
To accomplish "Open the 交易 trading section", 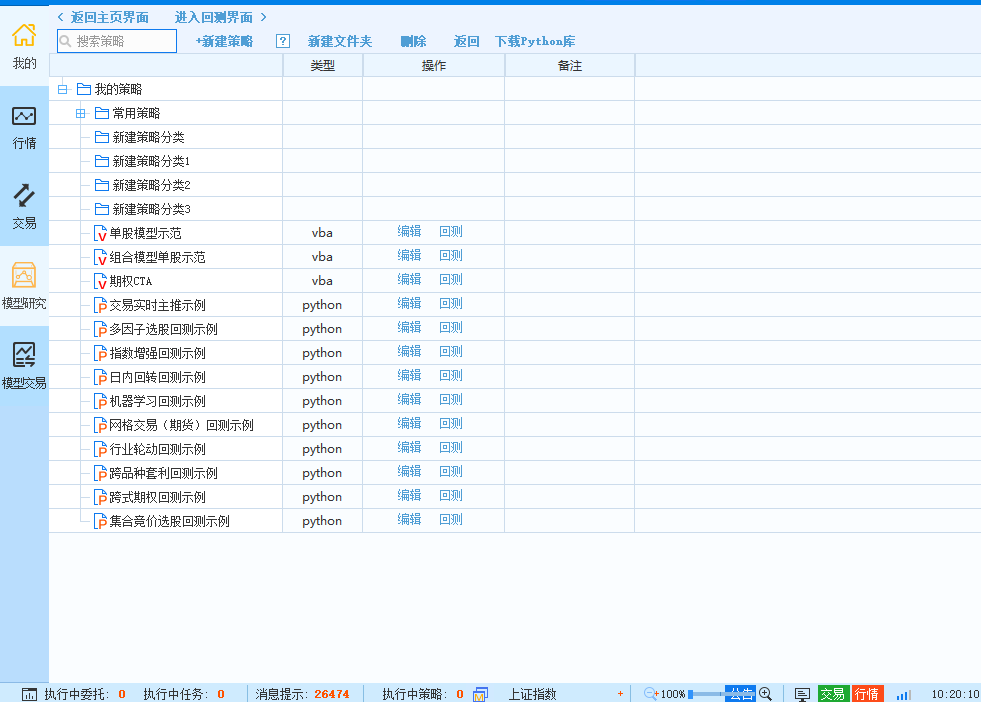I will 24,206.
